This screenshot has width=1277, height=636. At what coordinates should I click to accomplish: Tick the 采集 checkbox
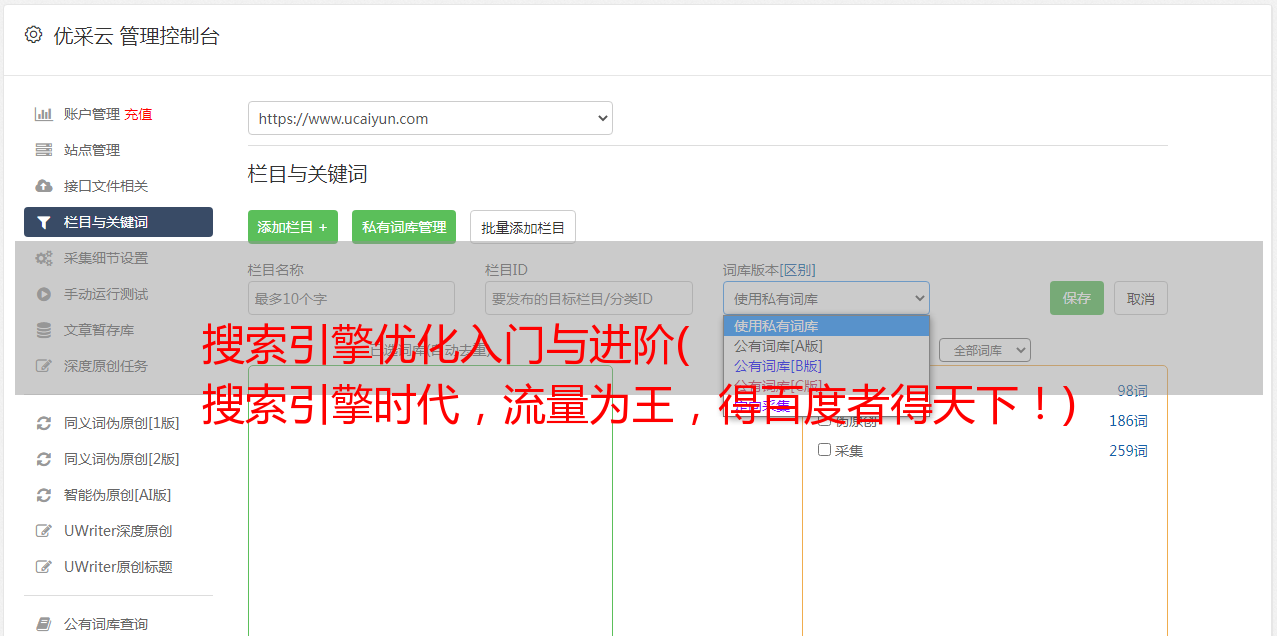[x=825, y=450]
